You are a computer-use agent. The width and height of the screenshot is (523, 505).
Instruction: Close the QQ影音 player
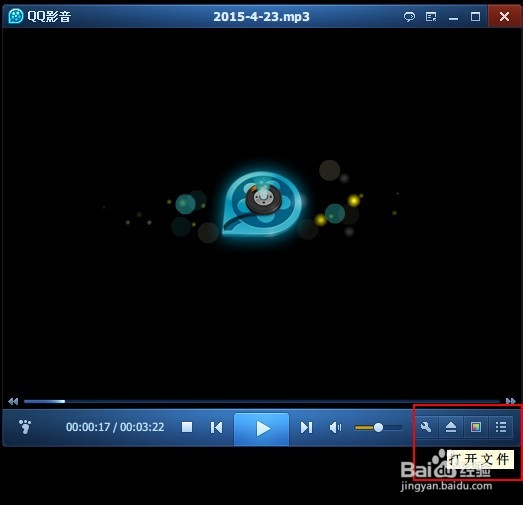504,16
